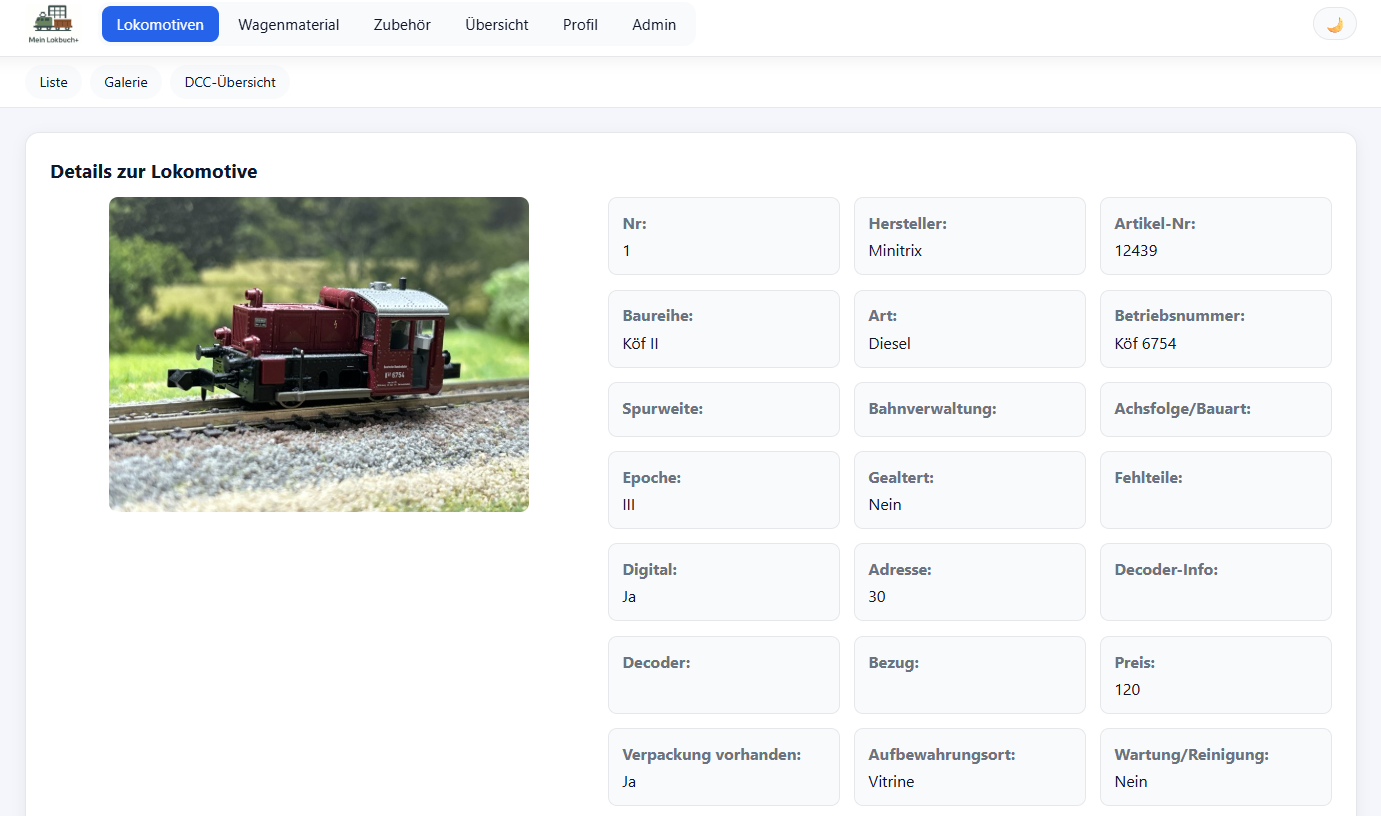The width and height of the screenshot is (1381, 816).
Task: Click the Fehlteile field label
Action: 1148,477
